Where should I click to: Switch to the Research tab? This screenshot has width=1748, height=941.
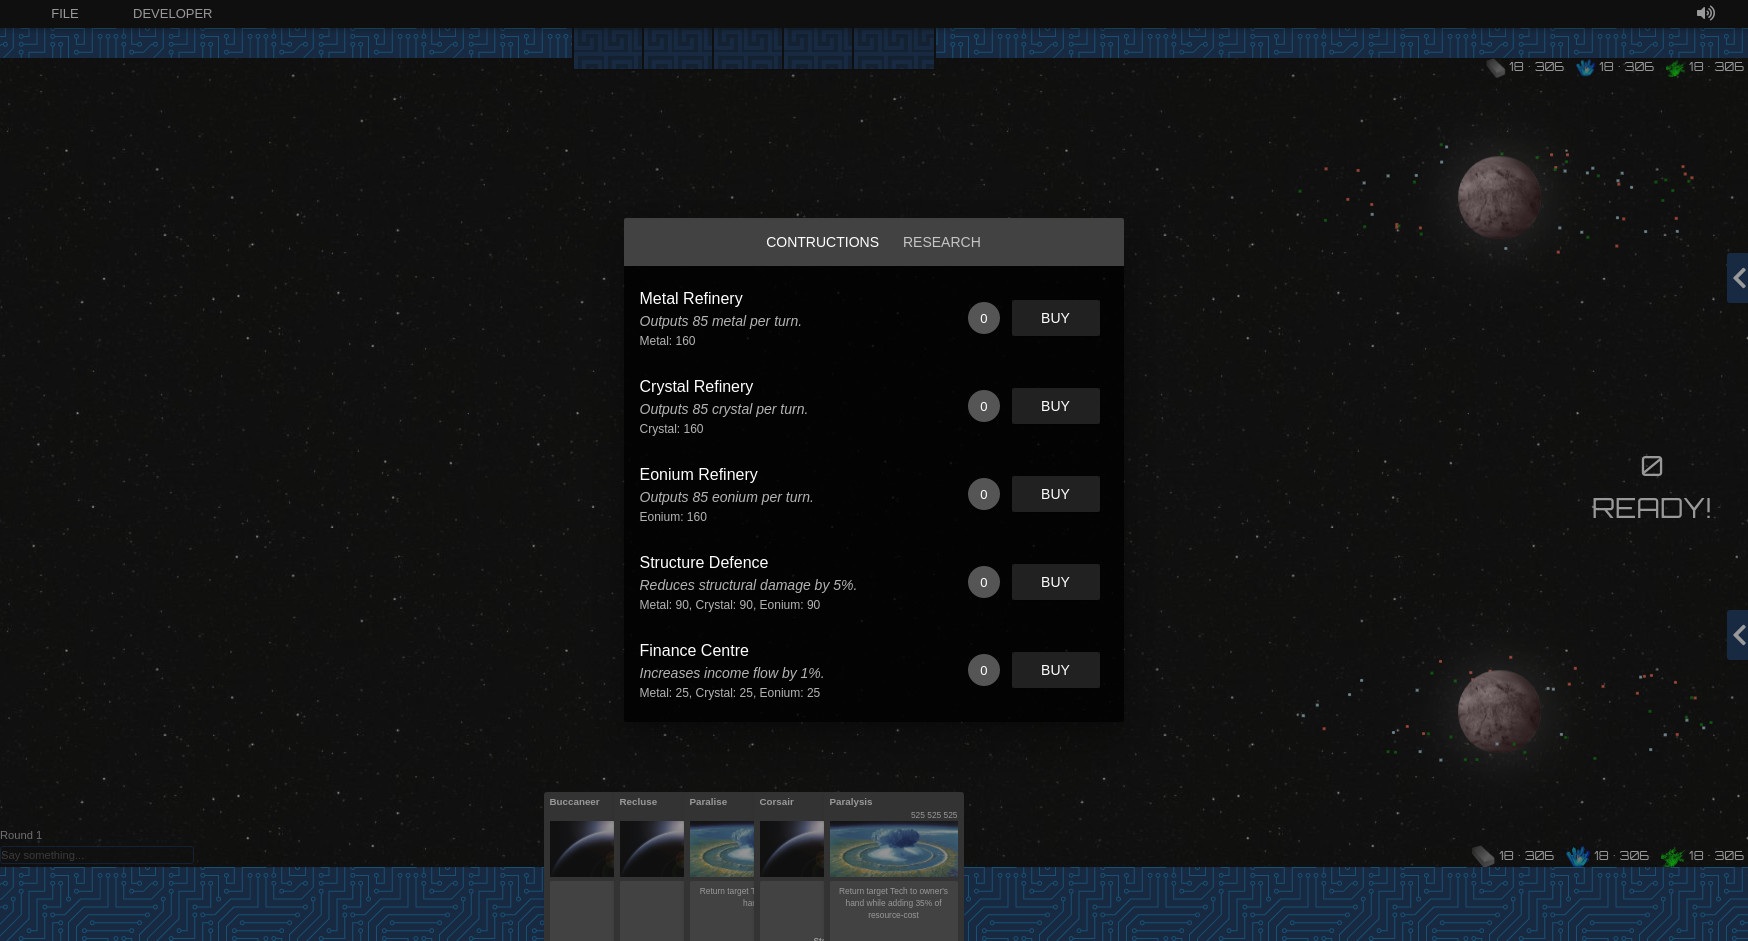(x=941, y=242)
